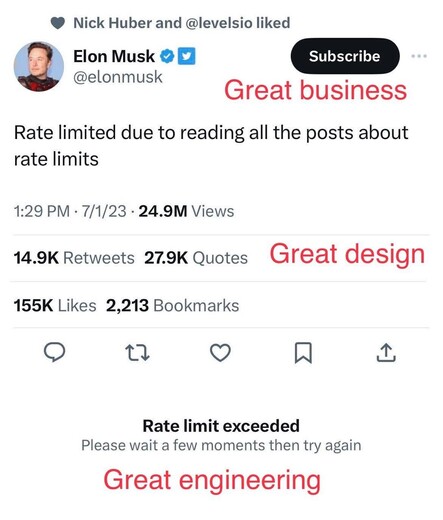Click the reply speech bubble icon
This screenshot has height=520, width=443.
54,353
